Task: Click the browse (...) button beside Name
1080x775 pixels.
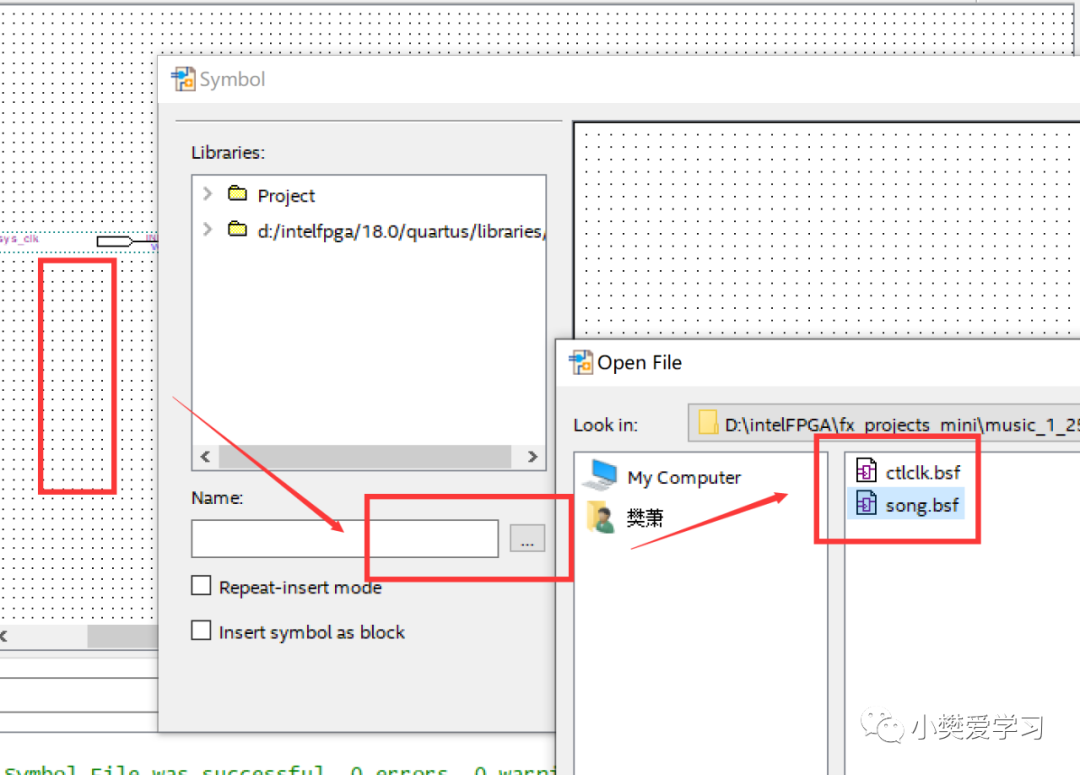Action: coord(528,538)
